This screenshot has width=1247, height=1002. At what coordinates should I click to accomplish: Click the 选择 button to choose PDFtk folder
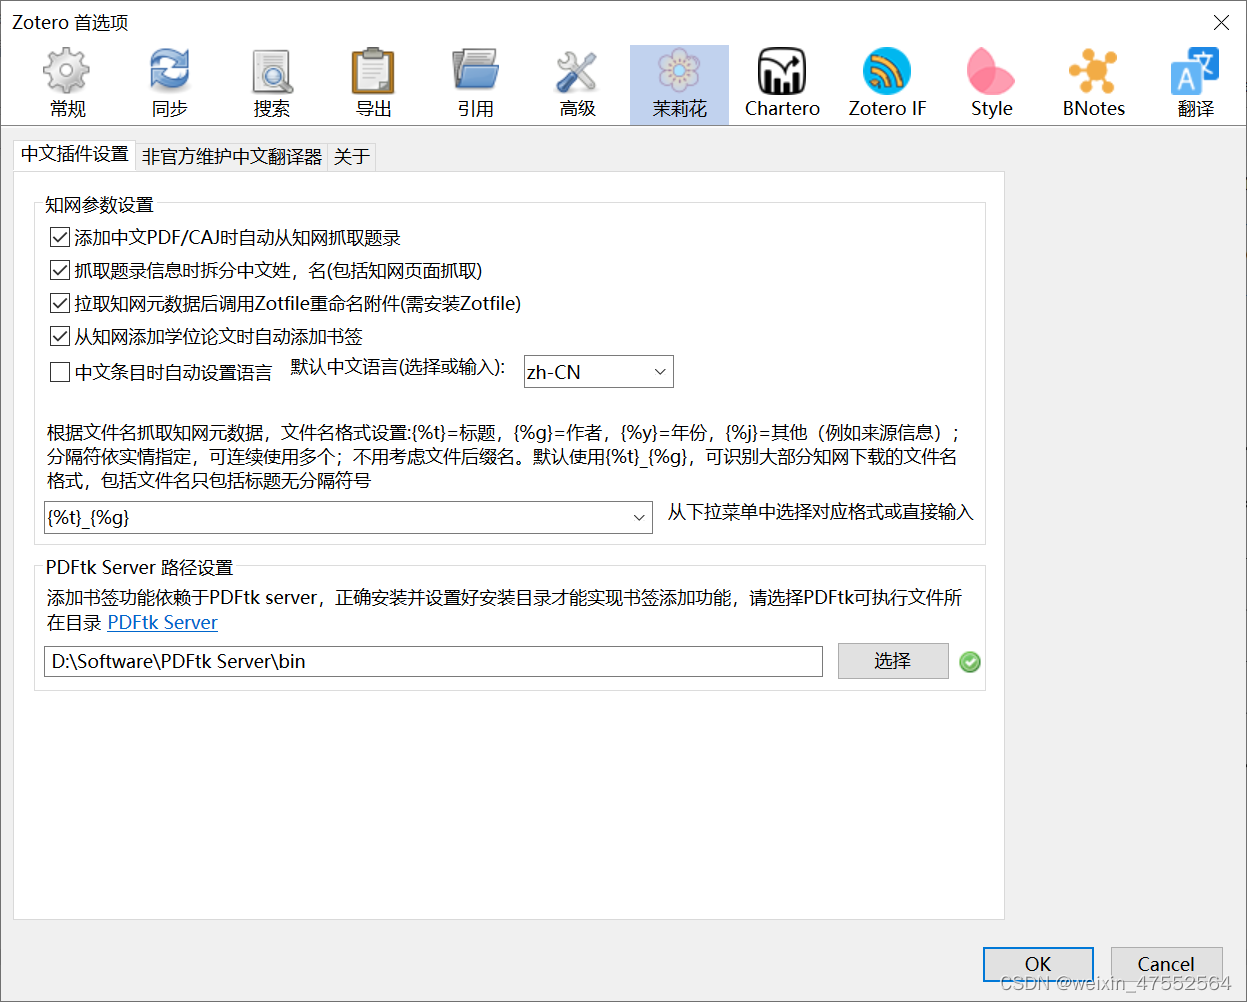(x=893, y=661)
